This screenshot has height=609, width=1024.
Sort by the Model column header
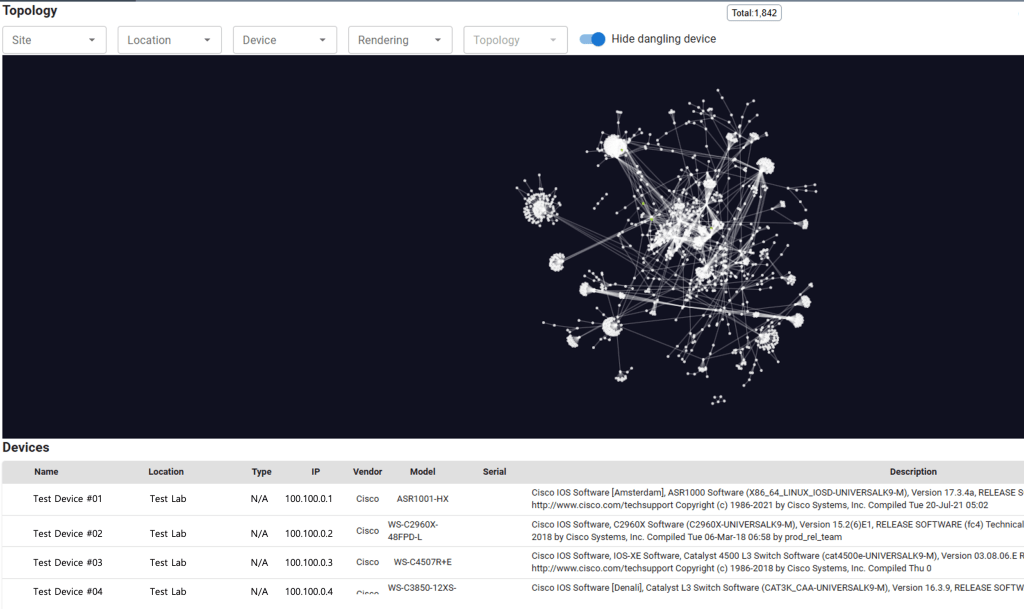(422, 472)
